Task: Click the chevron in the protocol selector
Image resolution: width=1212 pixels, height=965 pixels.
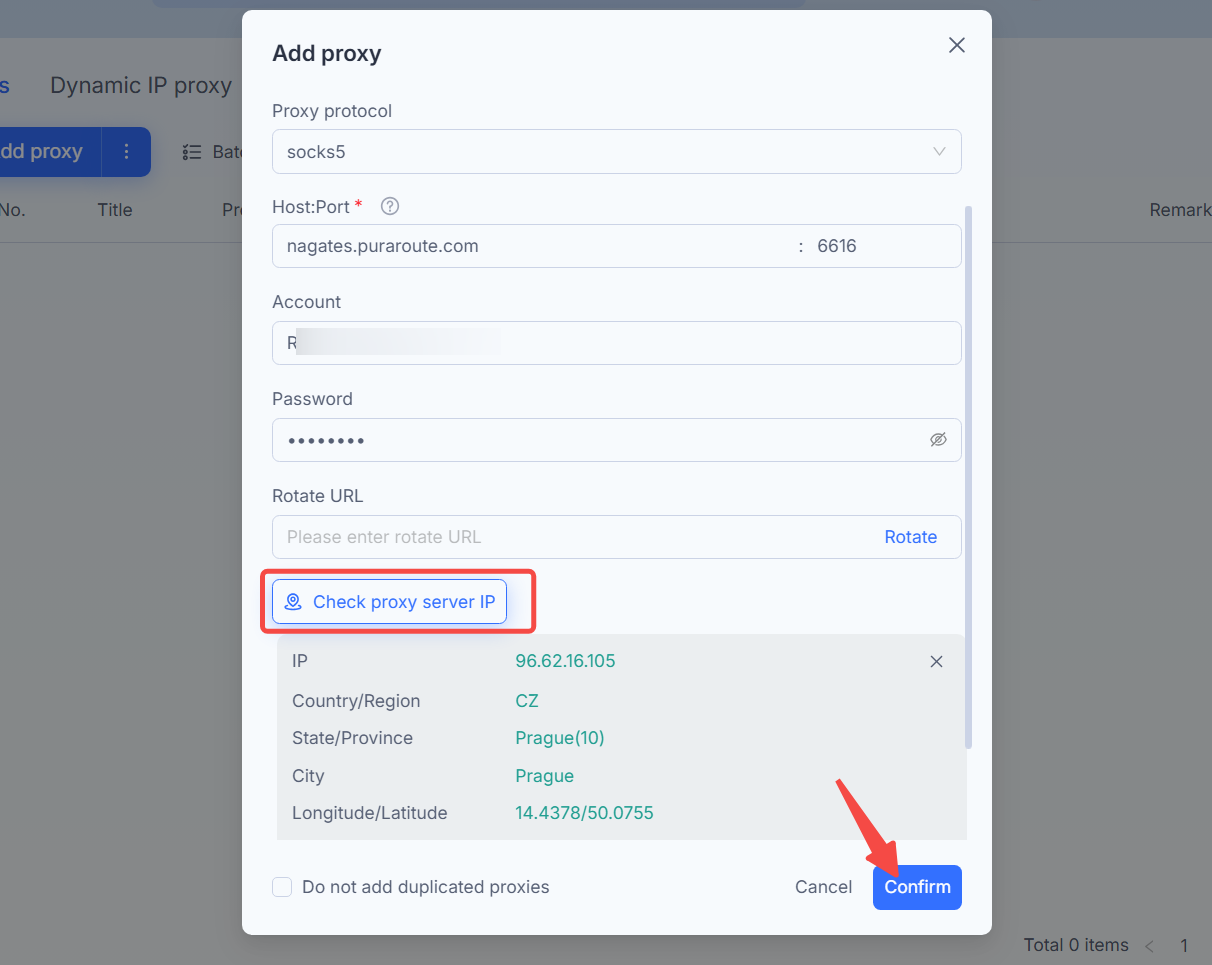Action: [939, 152]
